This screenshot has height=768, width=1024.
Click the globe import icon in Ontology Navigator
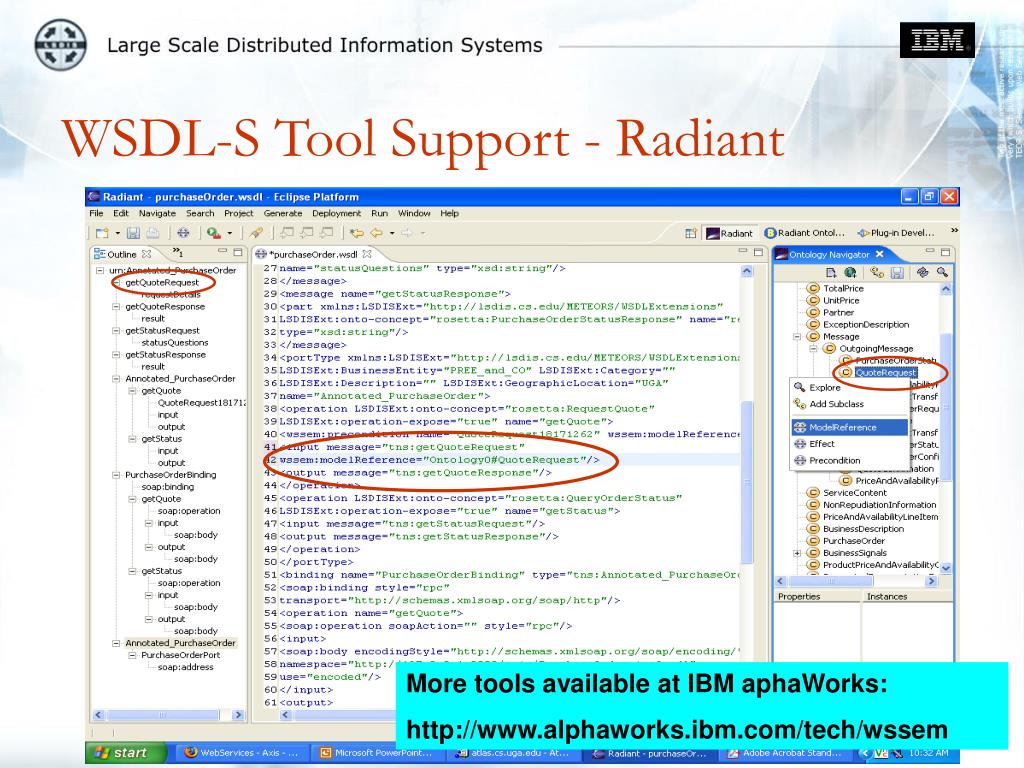850,272
